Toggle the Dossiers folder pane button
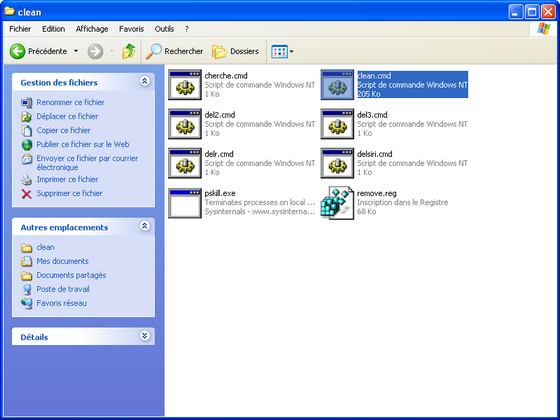 (x=235, y=51)
